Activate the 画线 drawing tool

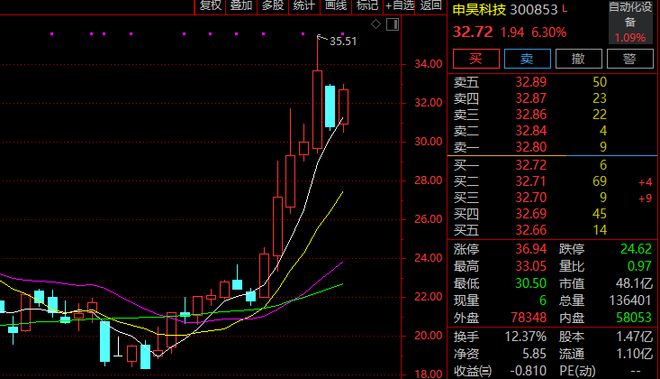point(335,5)
